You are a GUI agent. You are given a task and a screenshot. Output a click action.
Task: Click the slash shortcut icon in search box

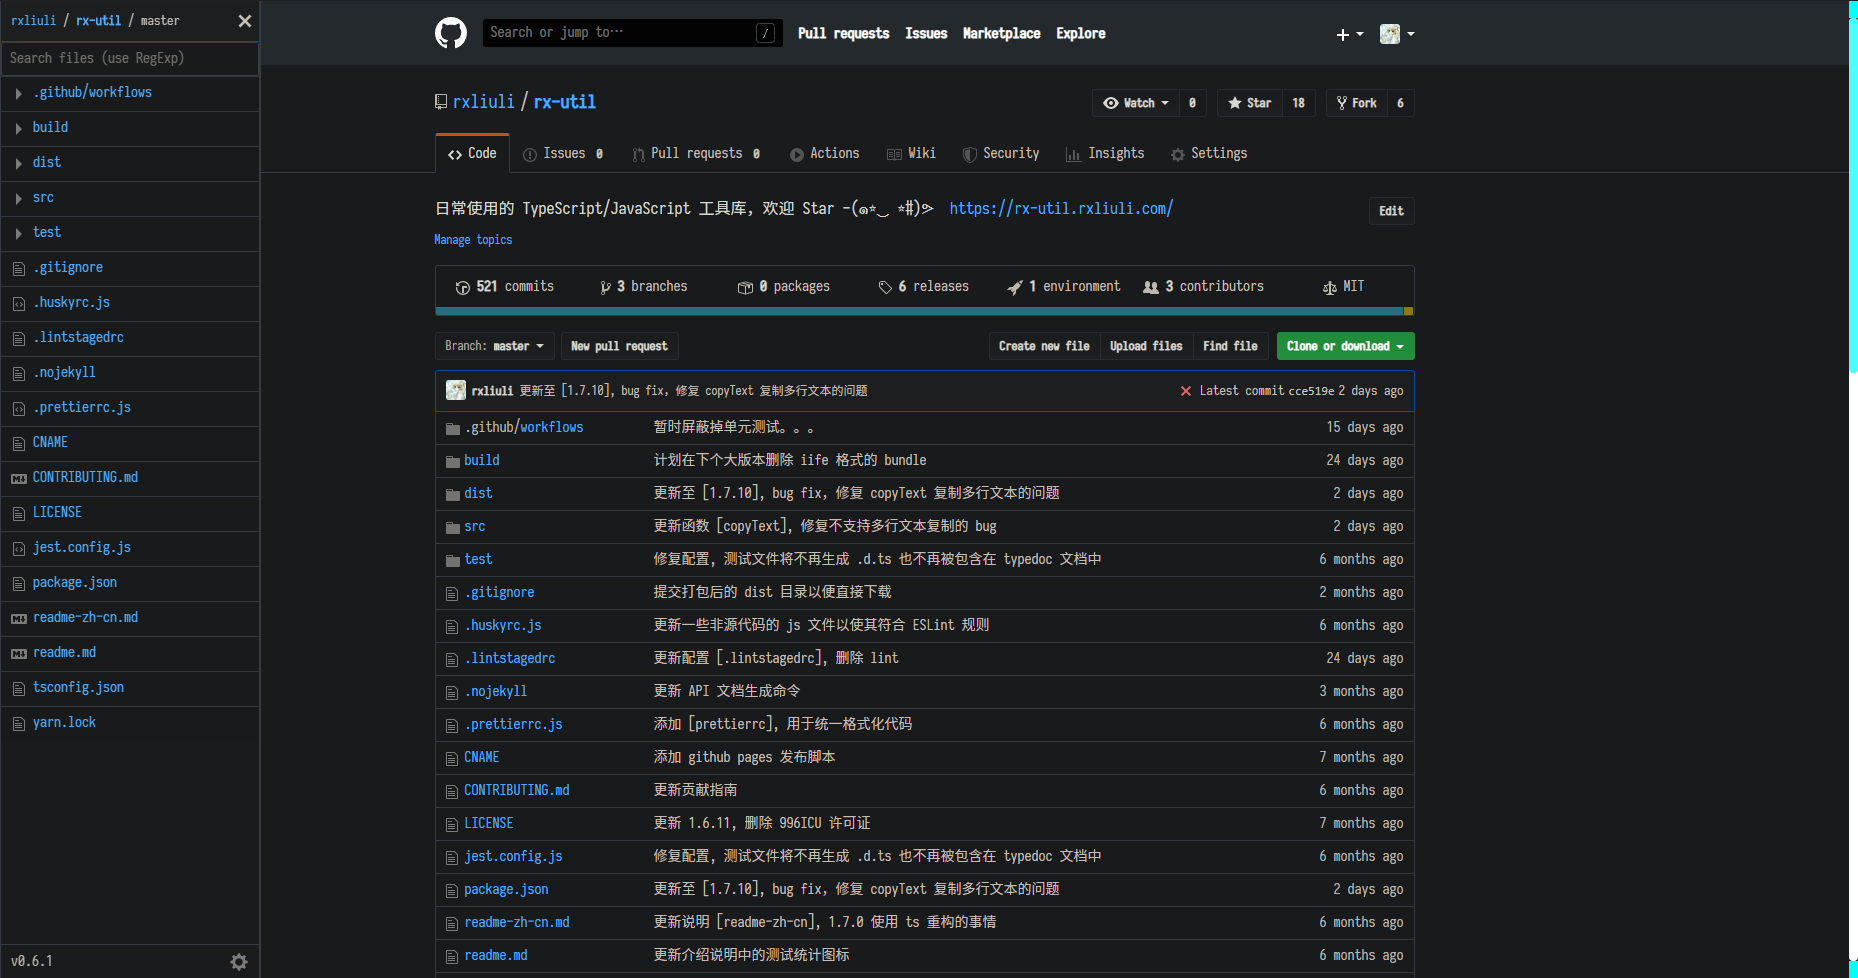pos(765,33)
